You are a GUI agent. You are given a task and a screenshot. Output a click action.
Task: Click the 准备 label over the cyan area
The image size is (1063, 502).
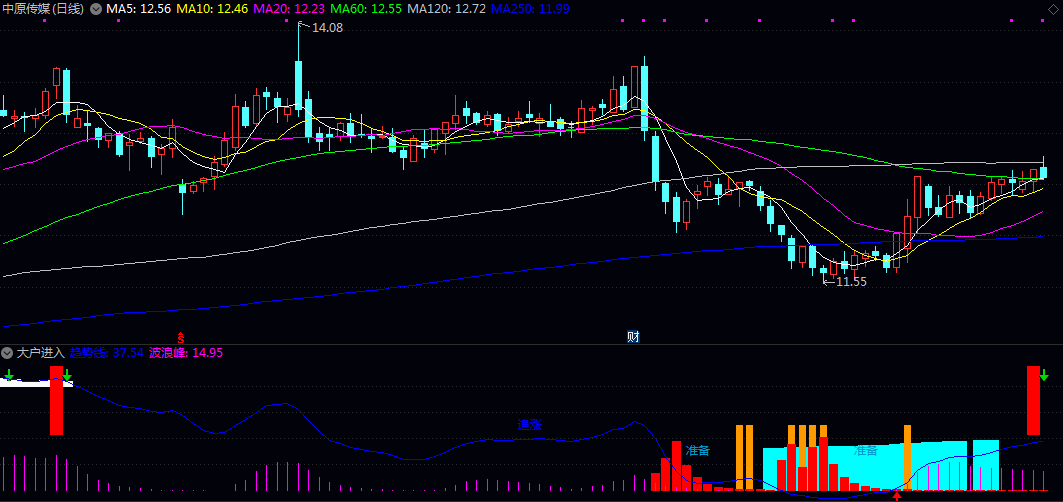[x=866, y=450]
